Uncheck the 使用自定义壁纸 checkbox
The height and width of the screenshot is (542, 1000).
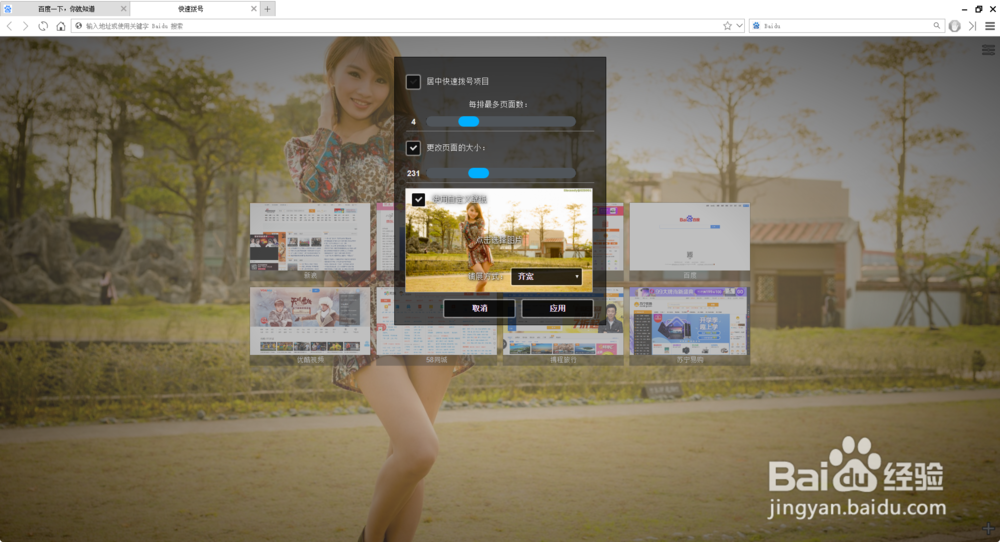[418, 200]
